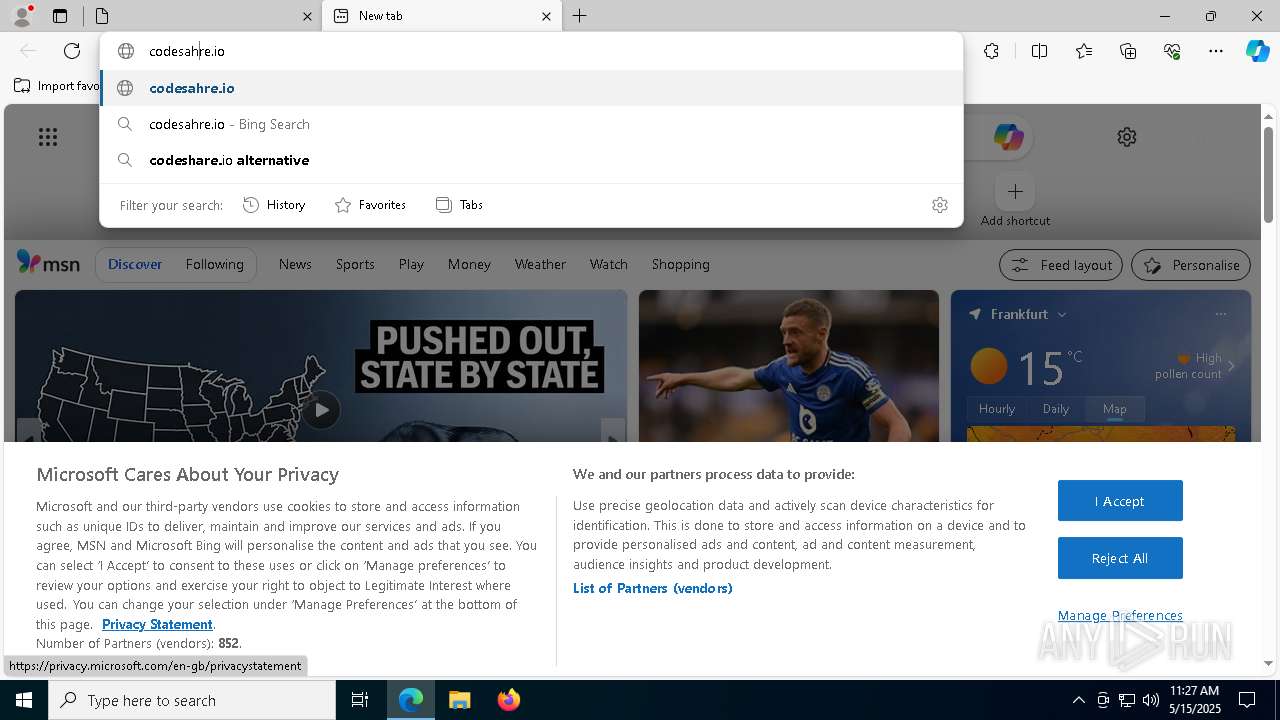1280x720 pixels.
Task: Filter search by History
Action: [x=274, y=205]
